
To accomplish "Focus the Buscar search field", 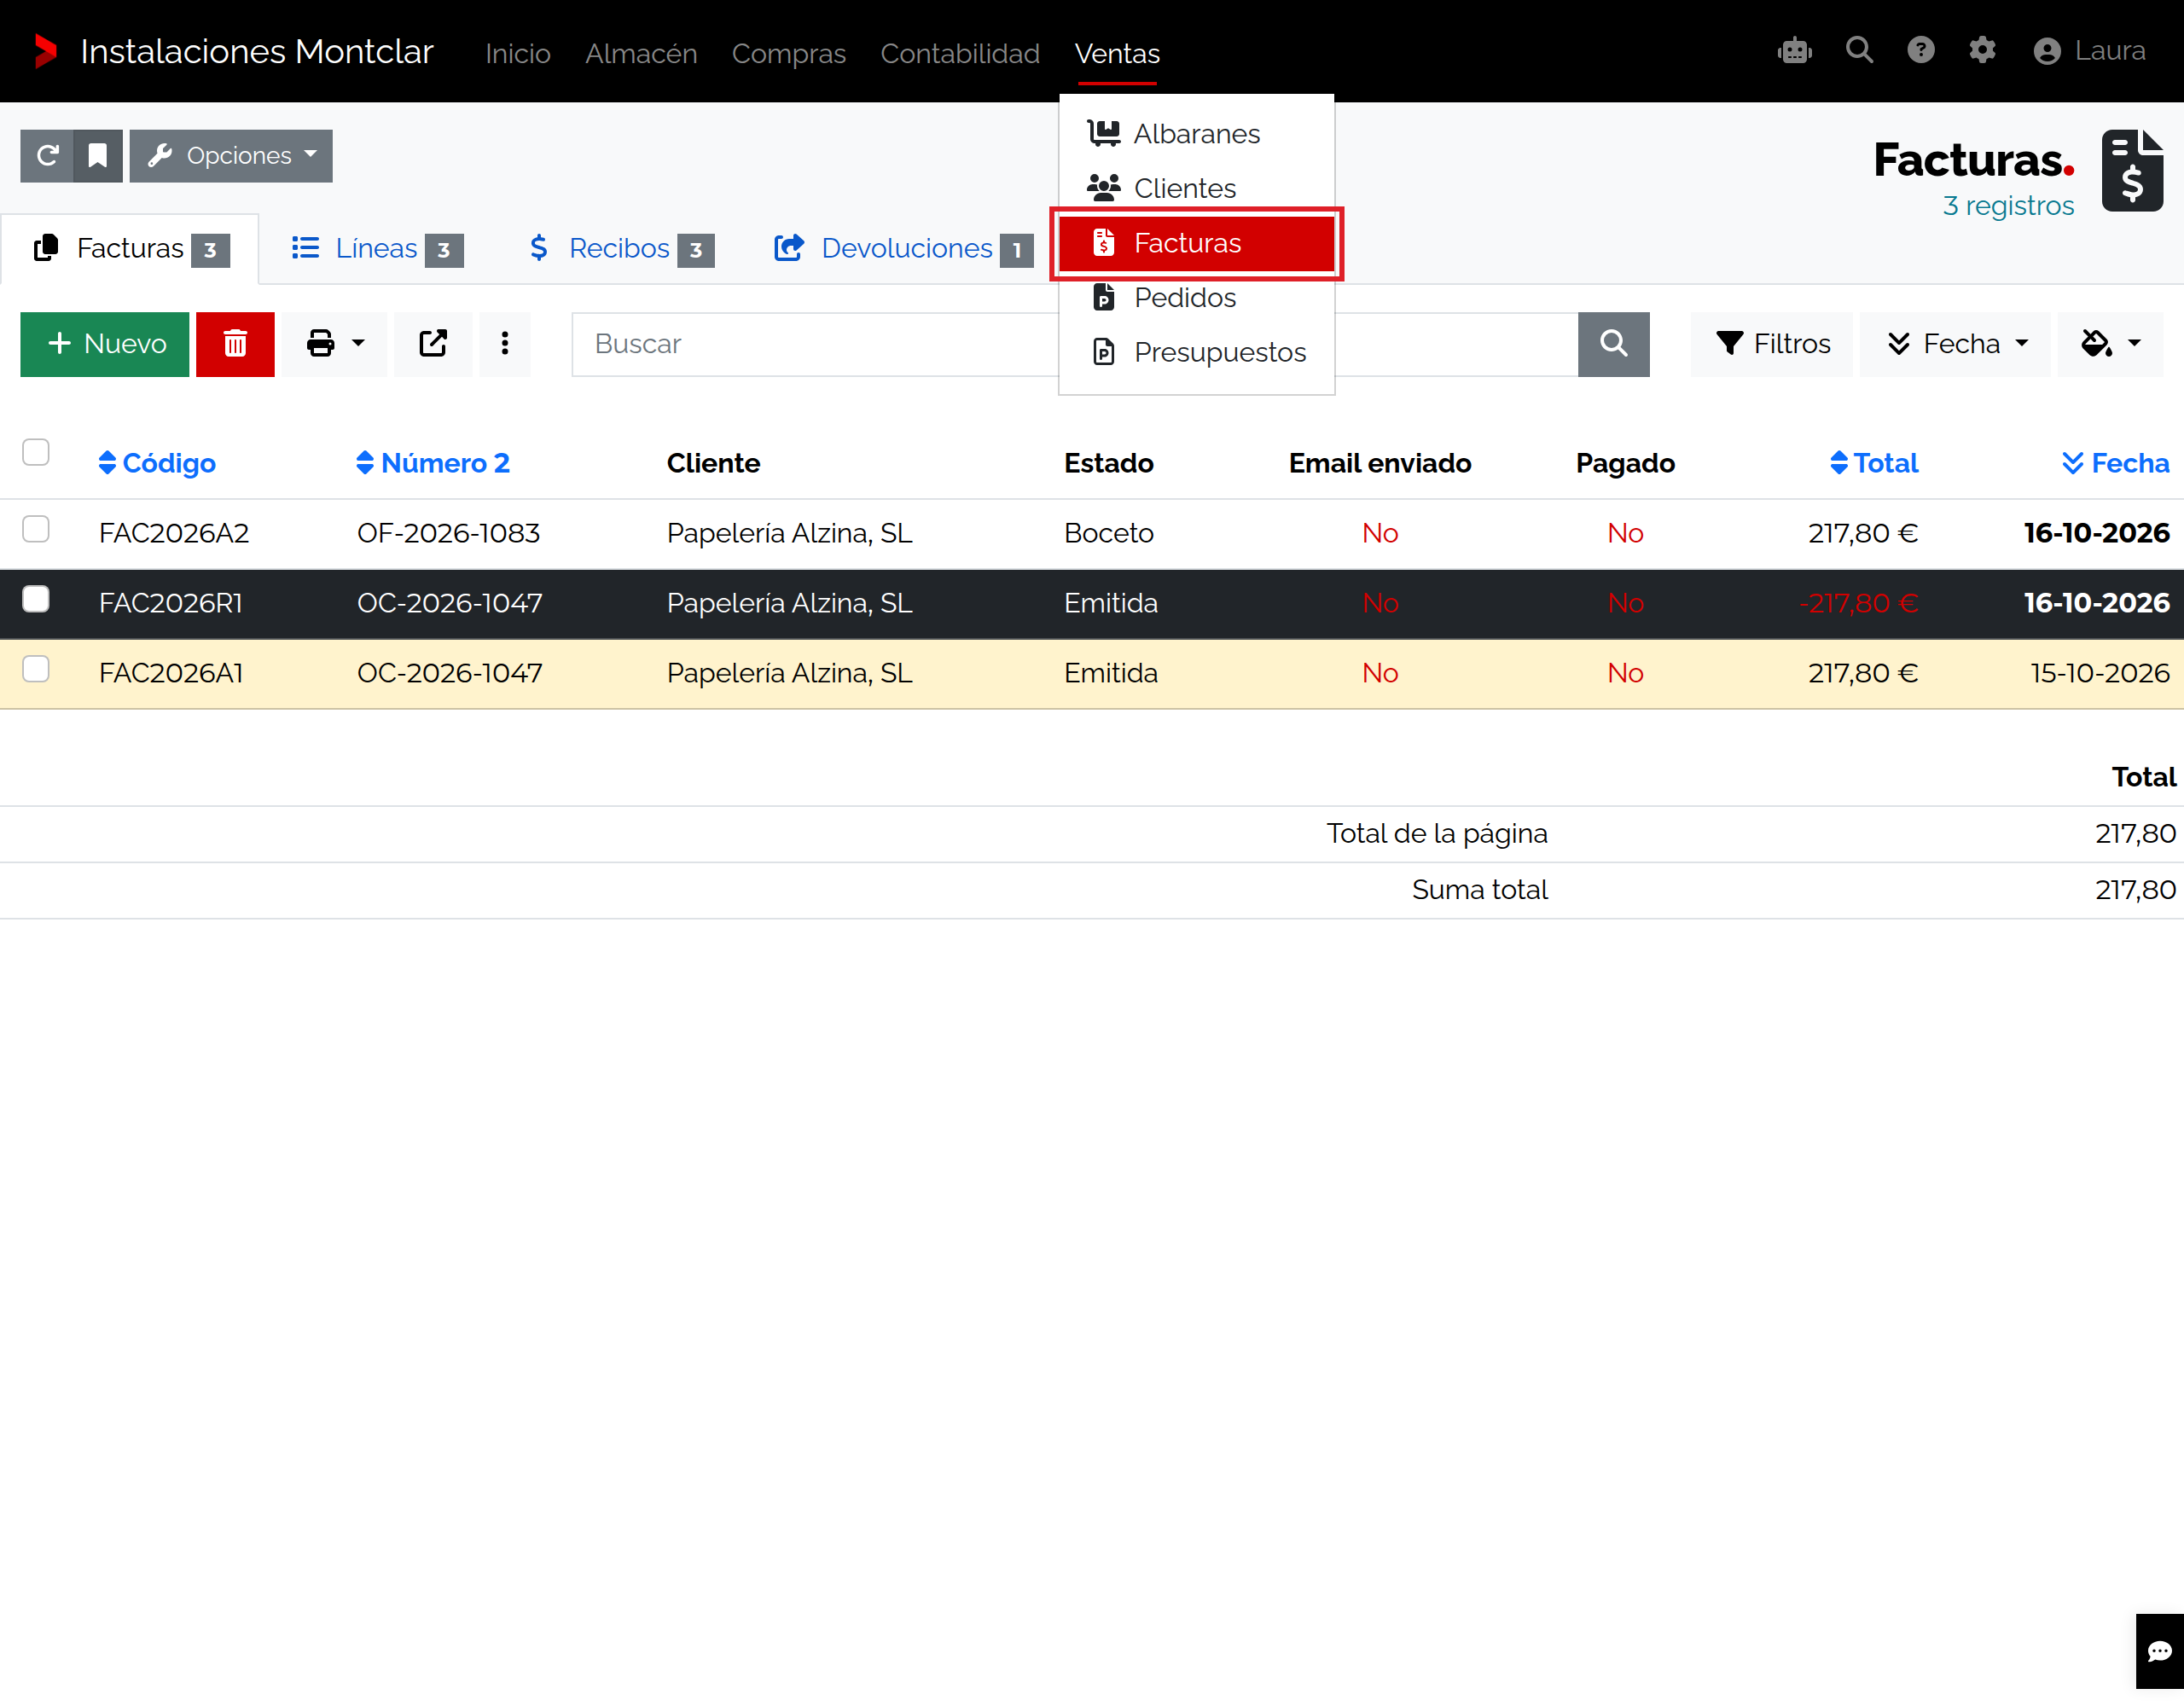I will pyautogui.click(x=1075, y=344).
